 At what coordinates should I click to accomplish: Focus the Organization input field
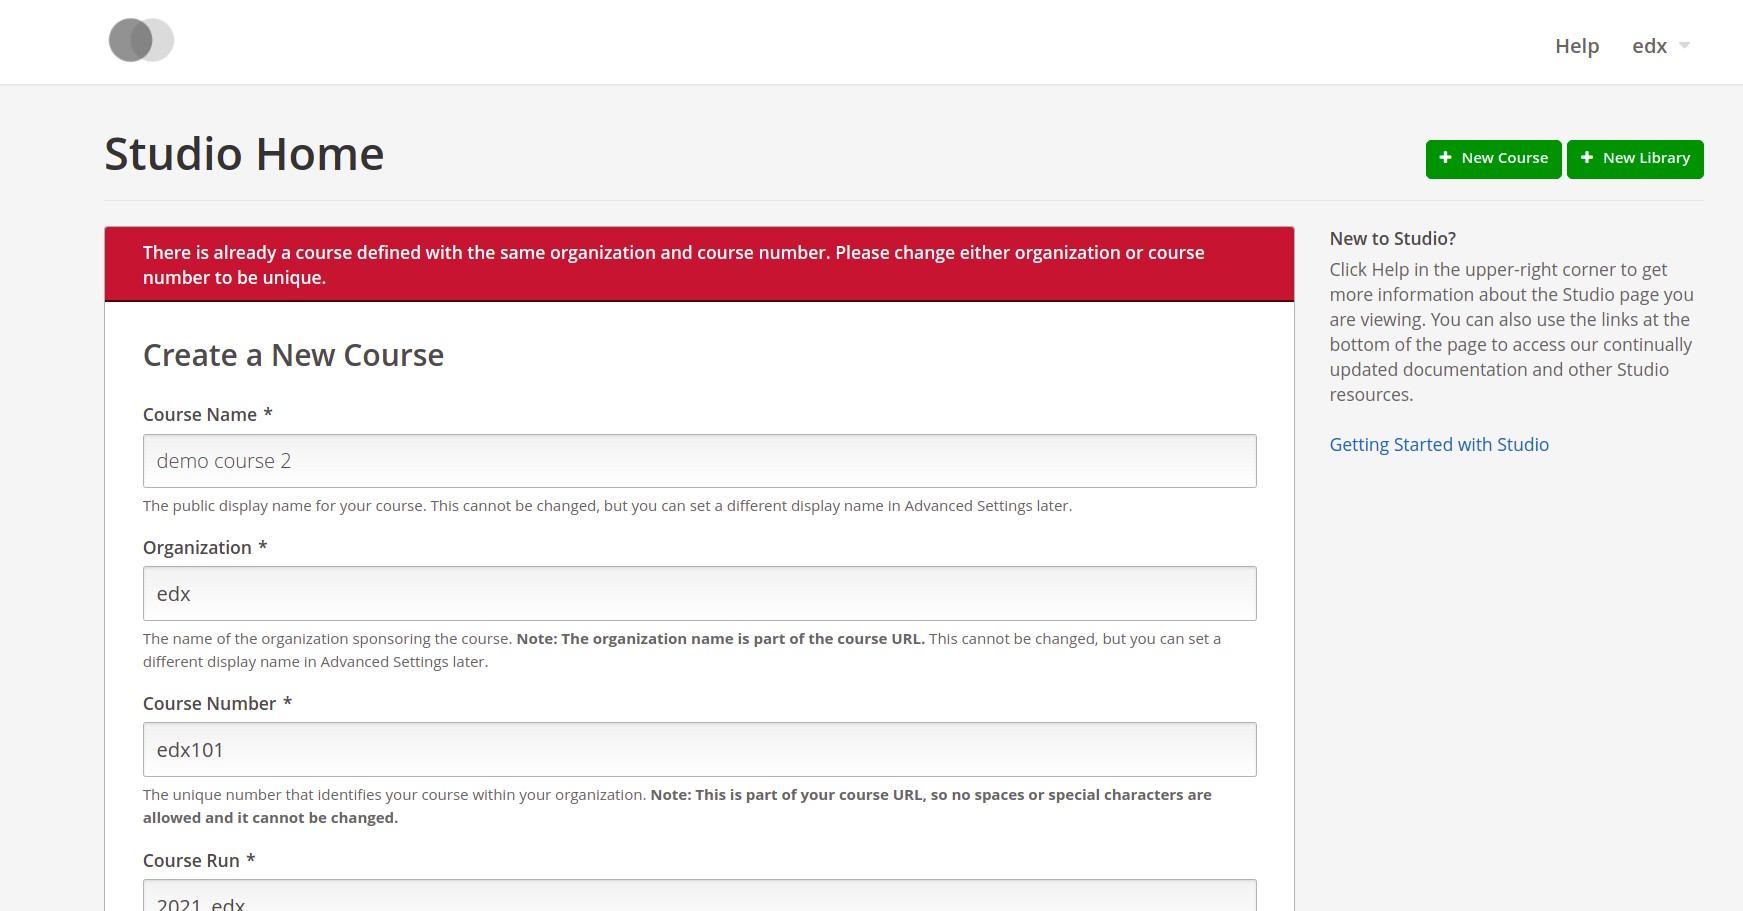tap(699, 594)
